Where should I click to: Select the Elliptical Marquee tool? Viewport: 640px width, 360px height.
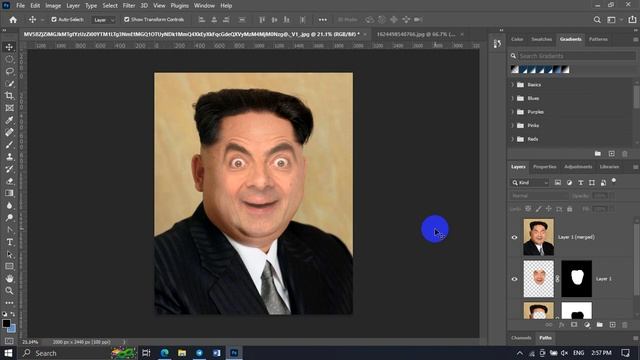coord(9,59)
